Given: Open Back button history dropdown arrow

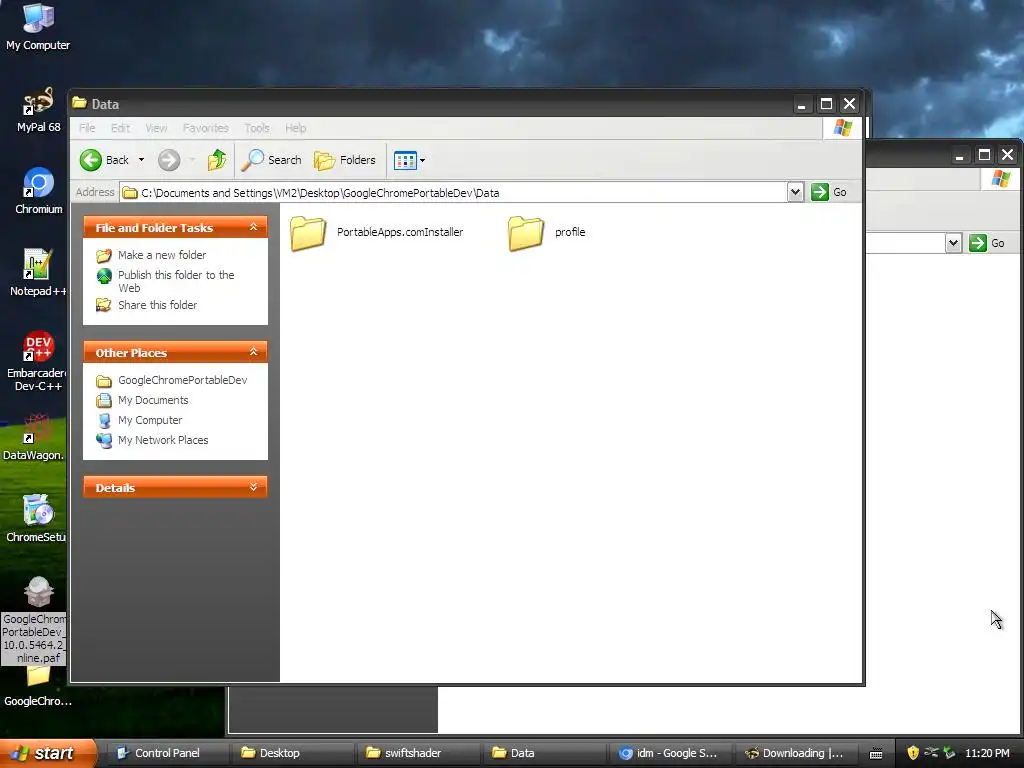Looking at the screenshot, I should coord(141,160).
